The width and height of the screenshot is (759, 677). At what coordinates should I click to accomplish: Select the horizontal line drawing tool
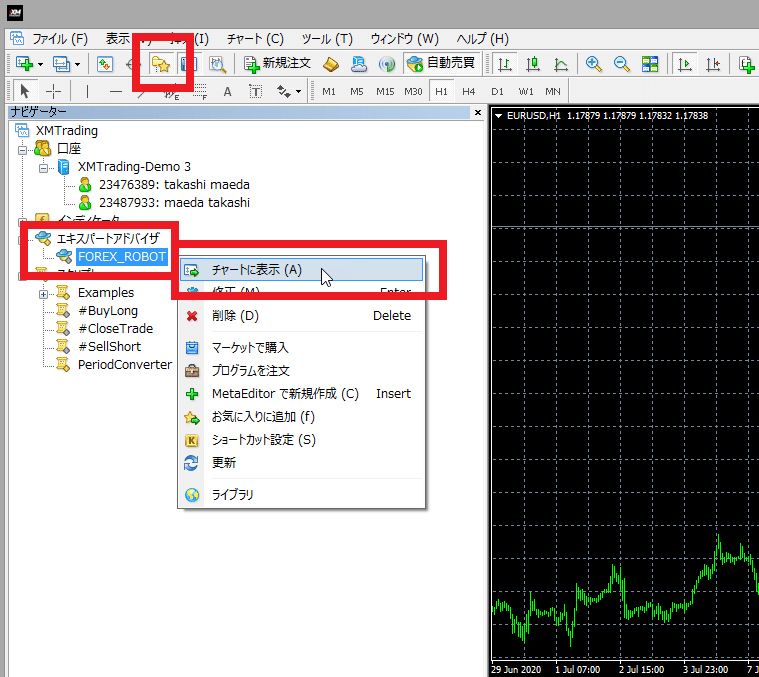click(115, 91)
